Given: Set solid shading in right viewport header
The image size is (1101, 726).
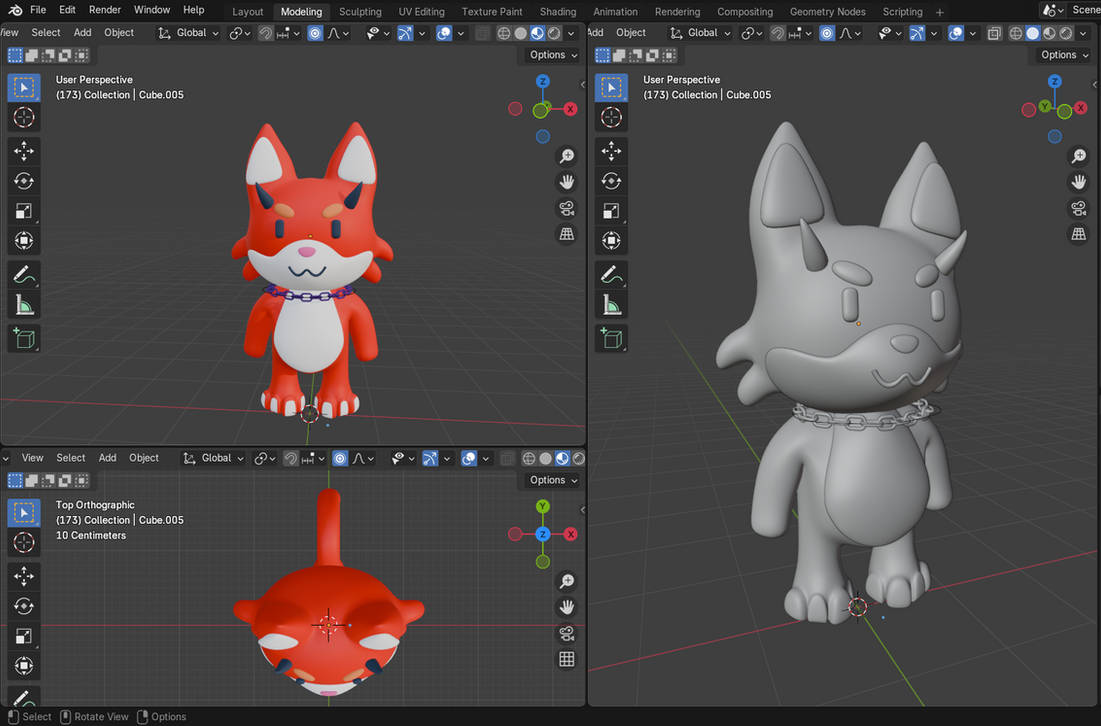Looking at the screenshot, I should (x=1032, y=33).
